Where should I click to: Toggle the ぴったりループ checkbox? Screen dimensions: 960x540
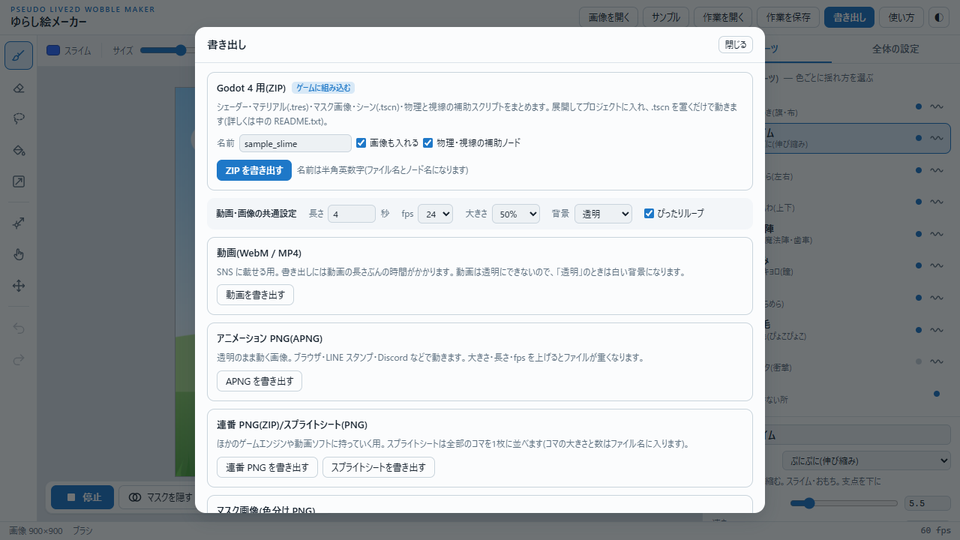point(649,213)
